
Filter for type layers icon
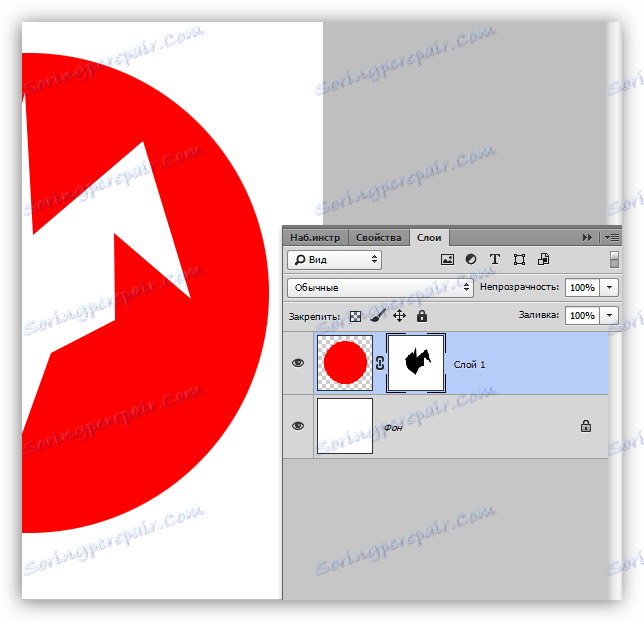pyautogui.click(x=495, y=259)
